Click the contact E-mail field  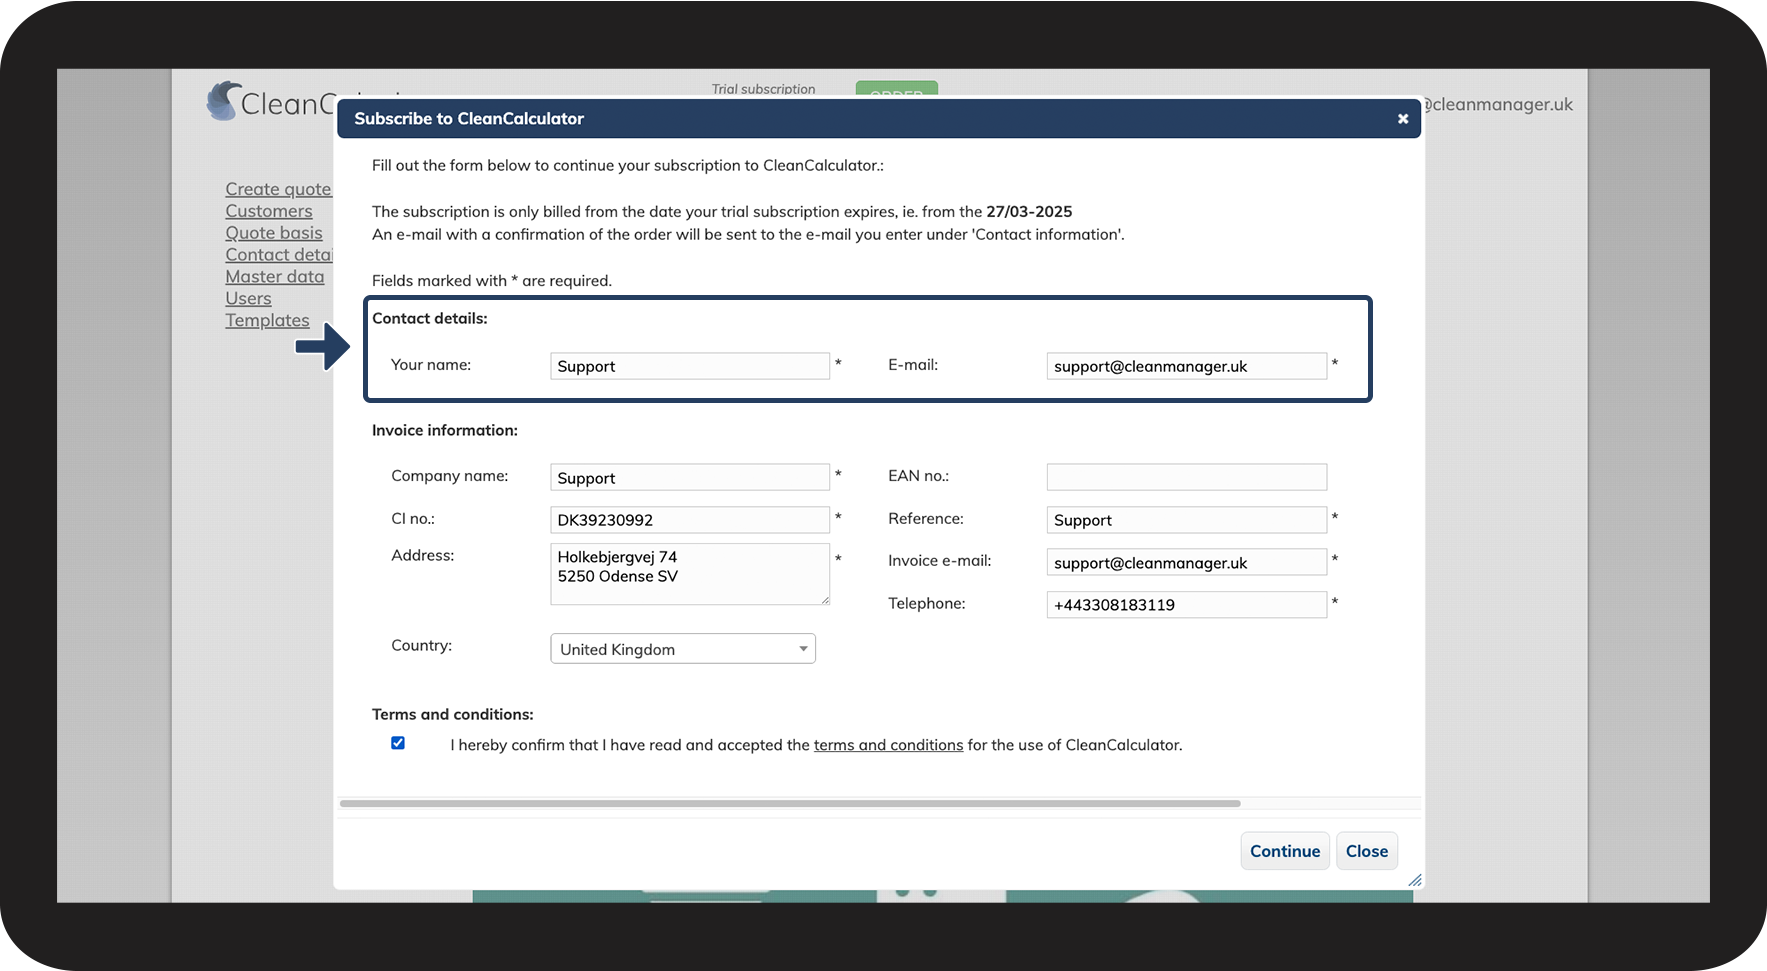click(1186, 366)
